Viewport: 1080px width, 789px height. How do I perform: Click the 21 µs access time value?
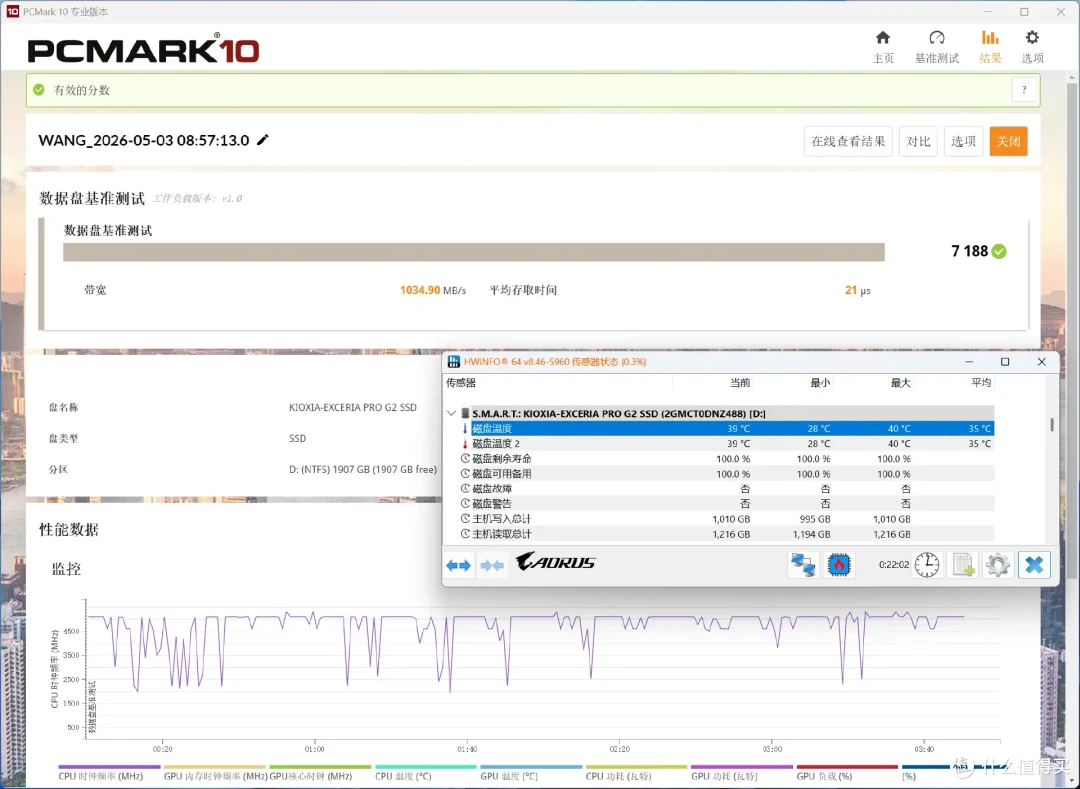pos(858,291)
